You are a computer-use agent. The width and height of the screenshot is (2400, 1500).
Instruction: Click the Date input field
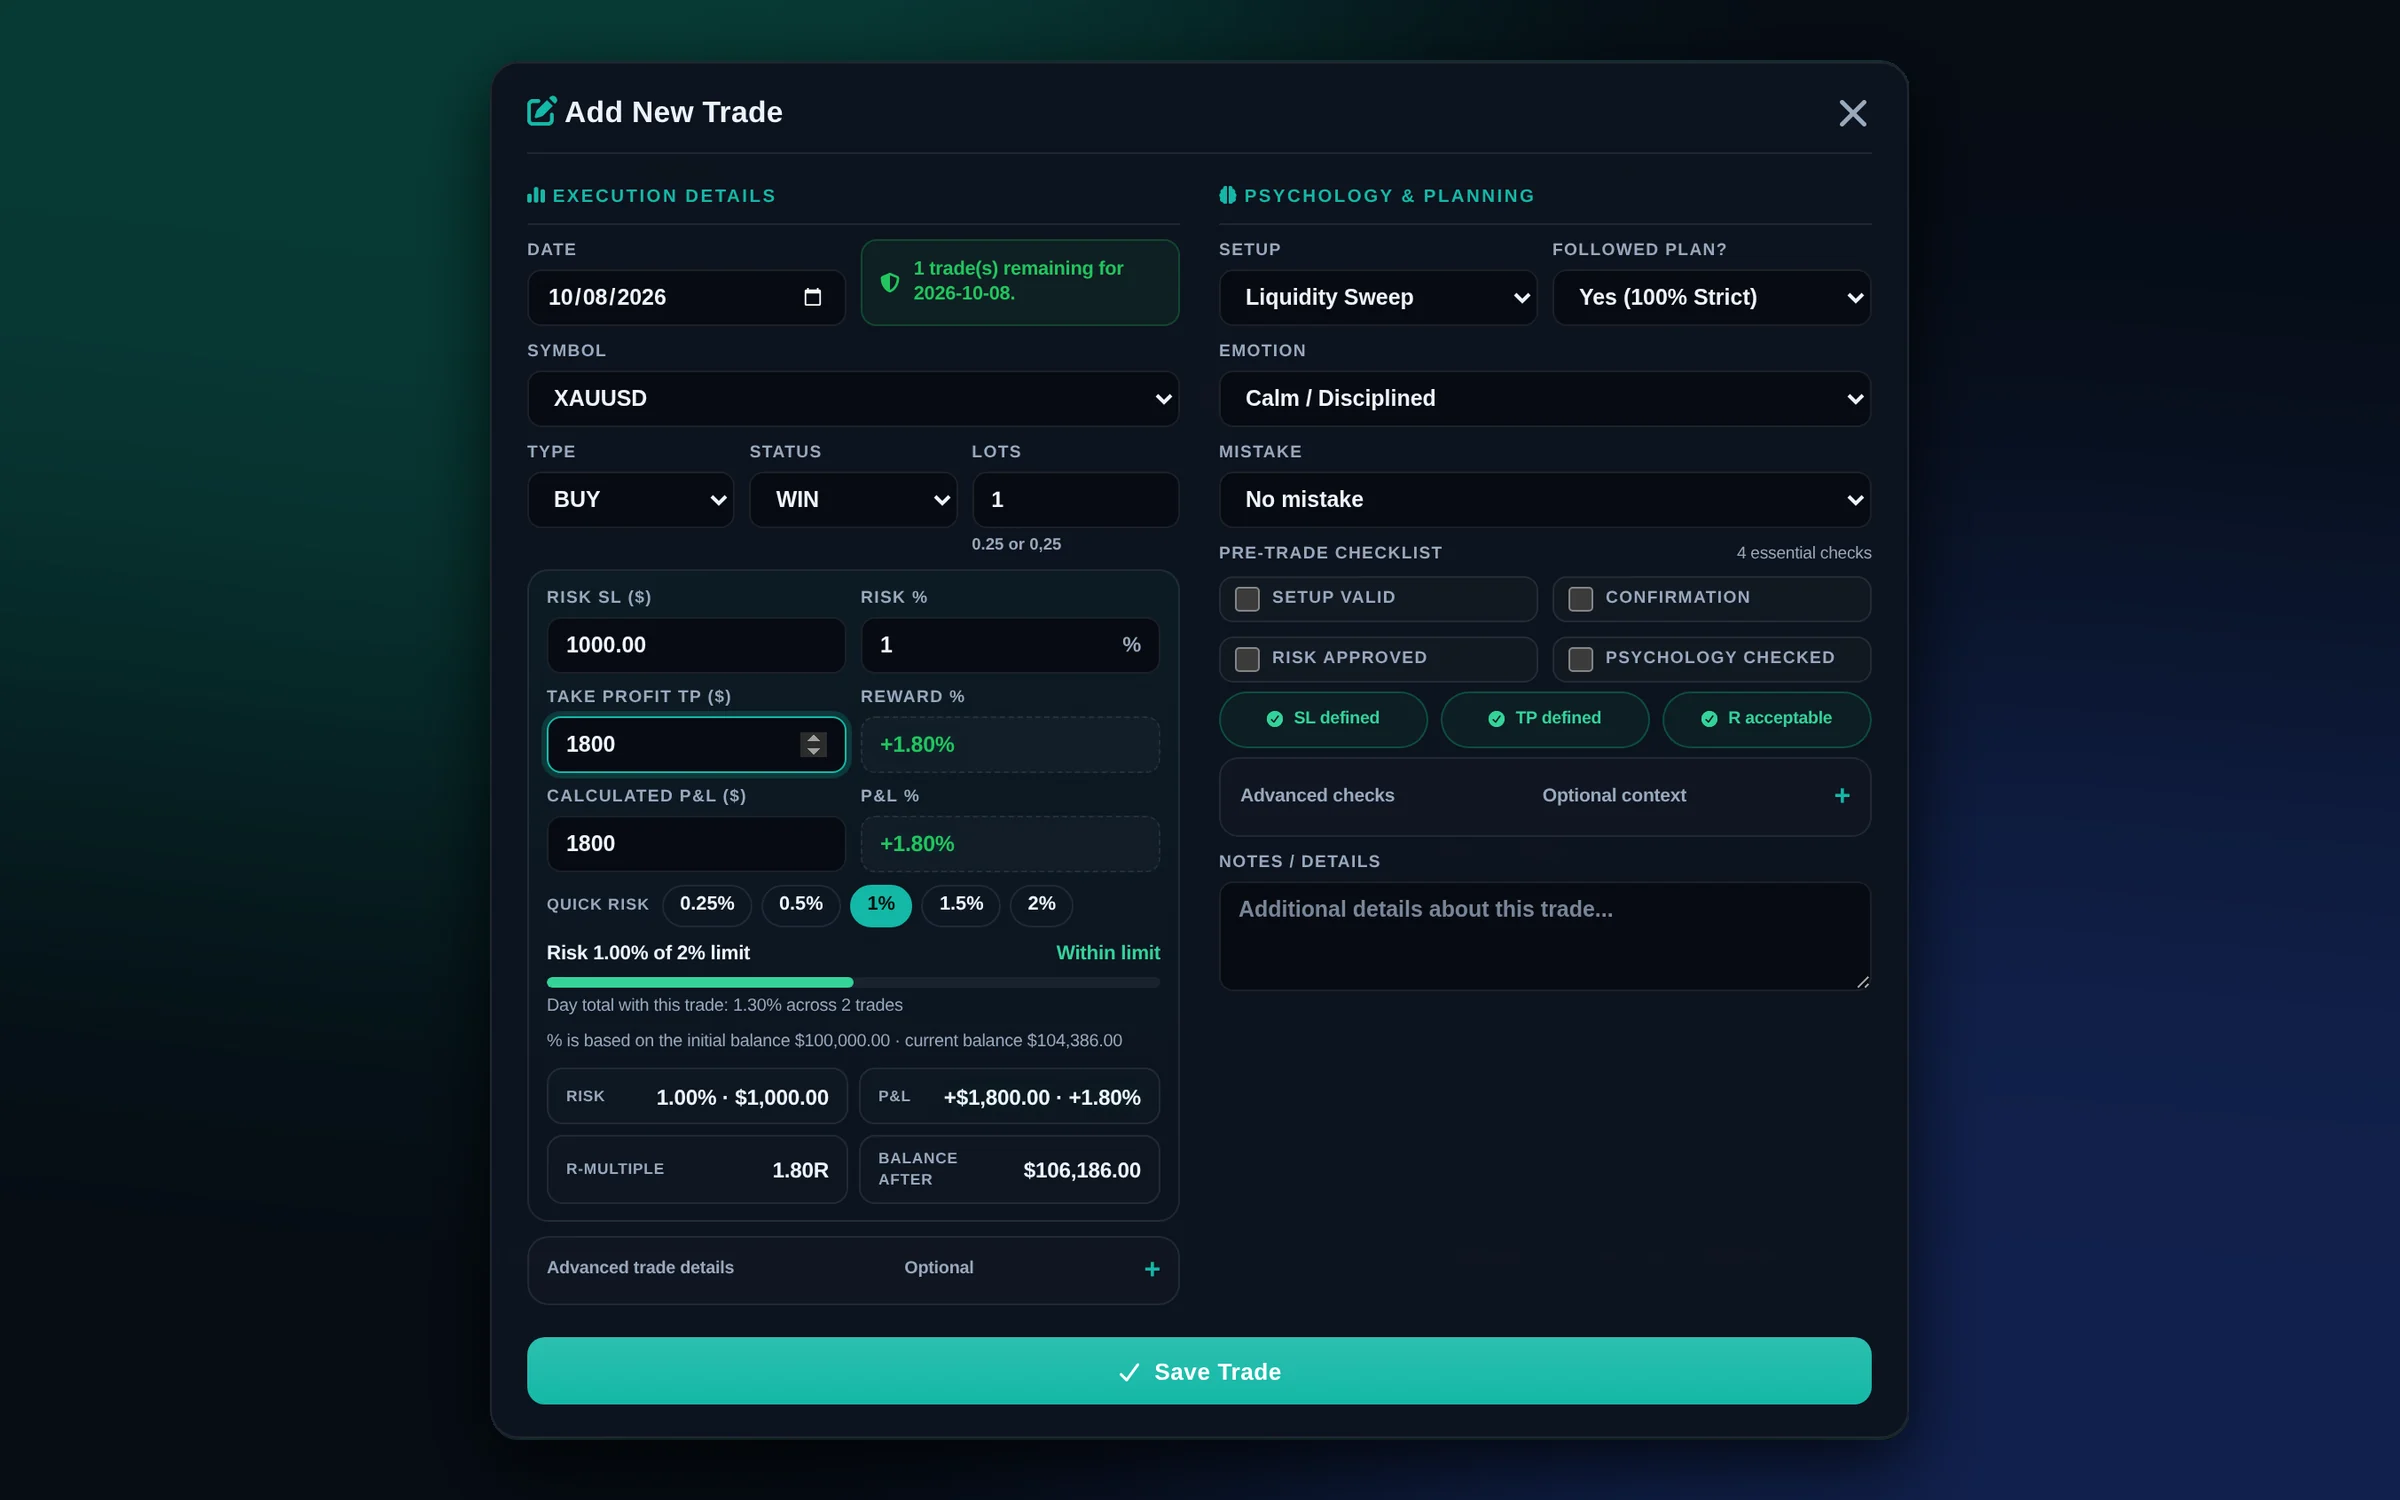pyautogui.click(x=685, y=297)
